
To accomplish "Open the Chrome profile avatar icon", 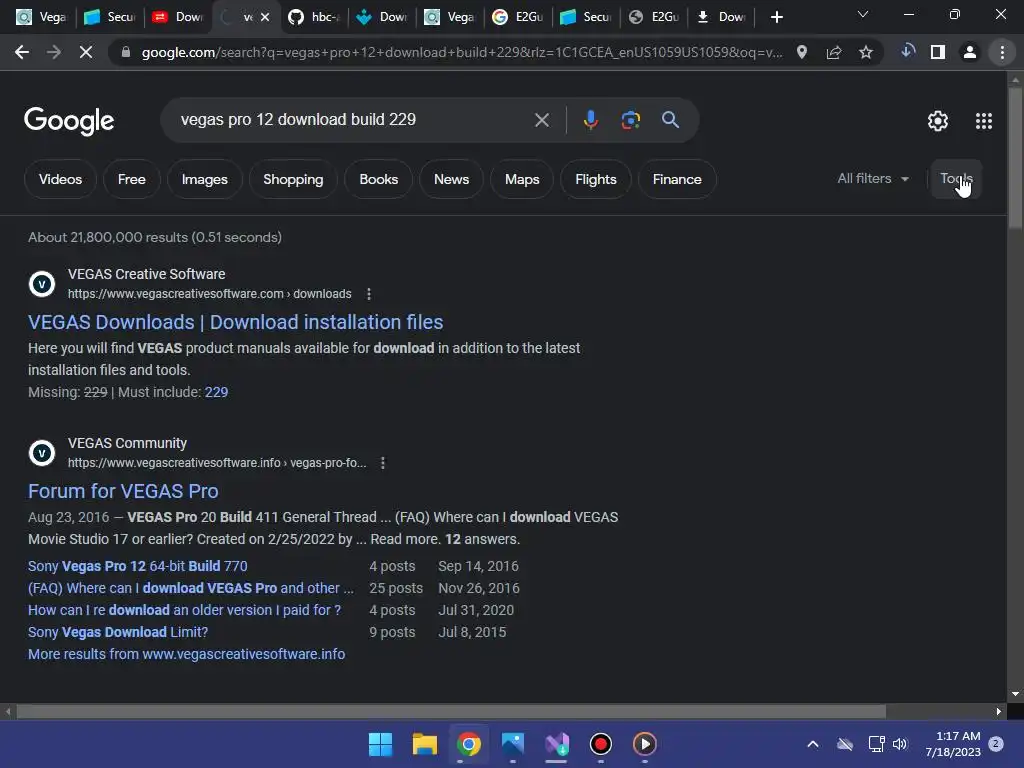I will tap(970, 52).
